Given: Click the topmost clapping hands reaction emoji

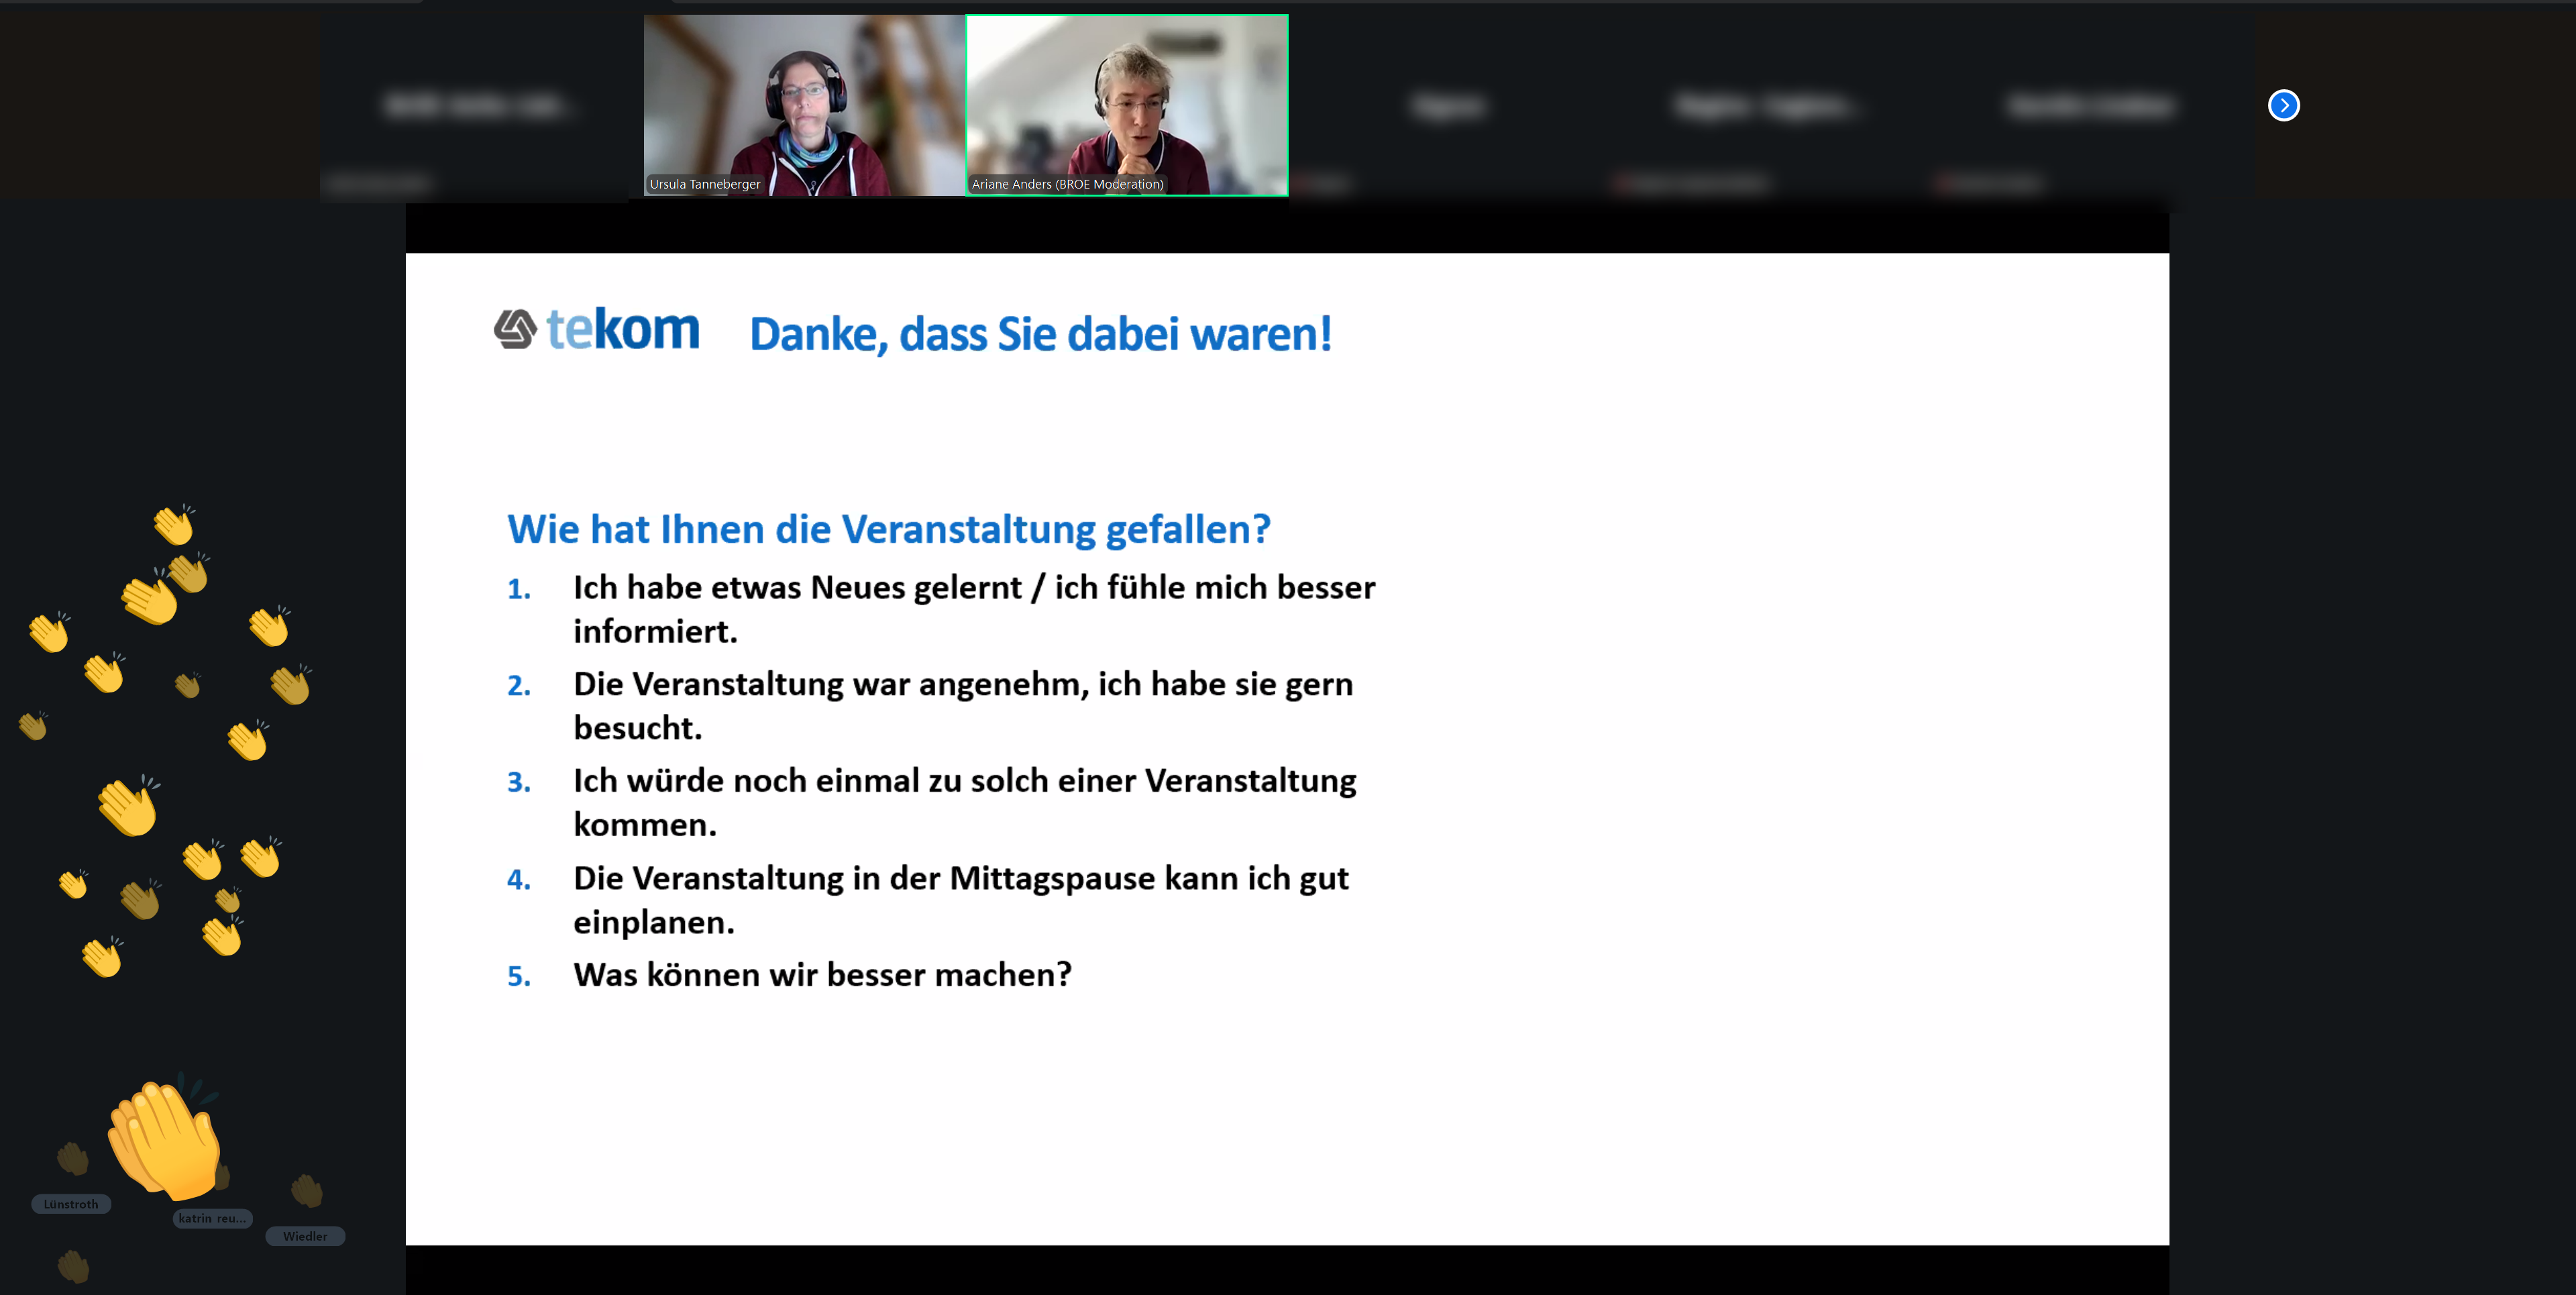Looking at the screenshot, I should coord(174,525).
